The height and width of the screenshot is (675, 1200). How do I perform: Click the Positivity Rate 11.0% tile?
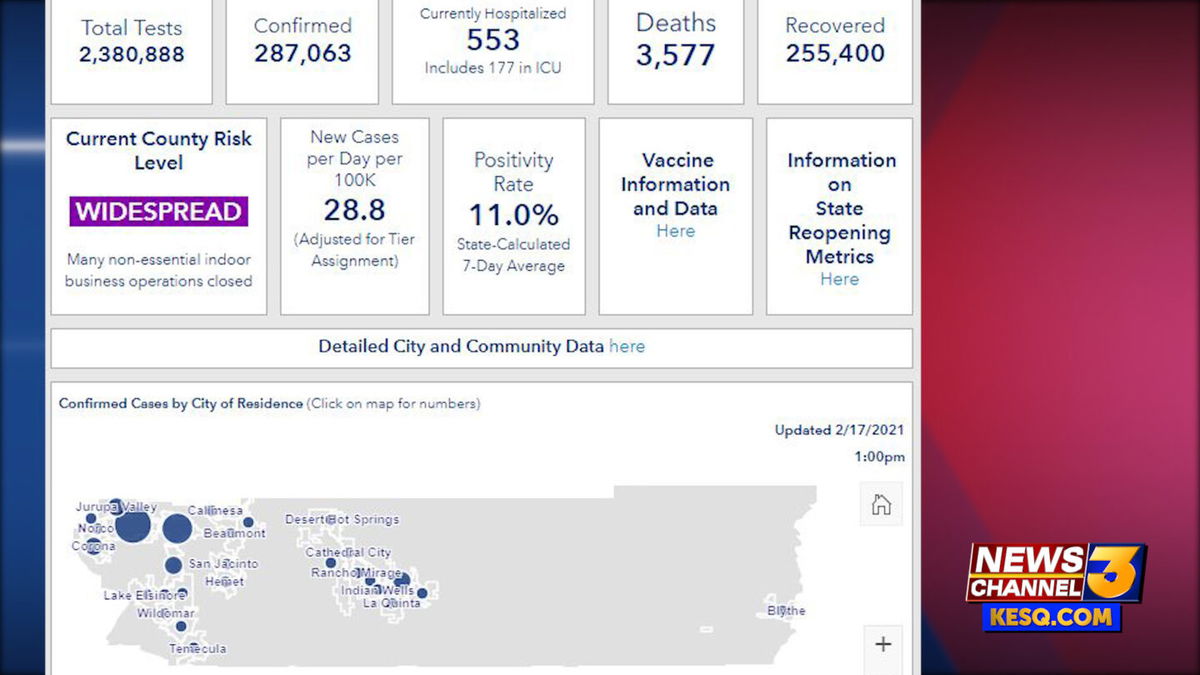[x=513, y=216]
